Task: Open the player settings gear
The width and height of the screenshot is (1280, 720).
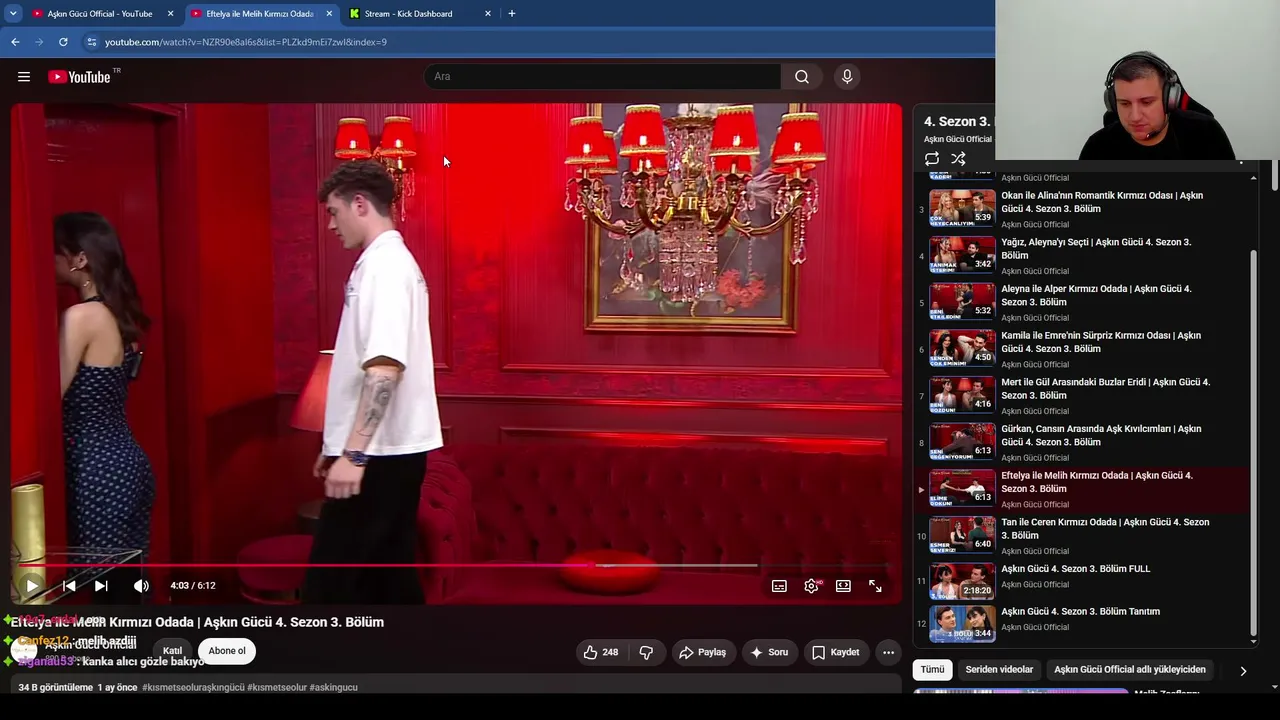Action: 811,586
